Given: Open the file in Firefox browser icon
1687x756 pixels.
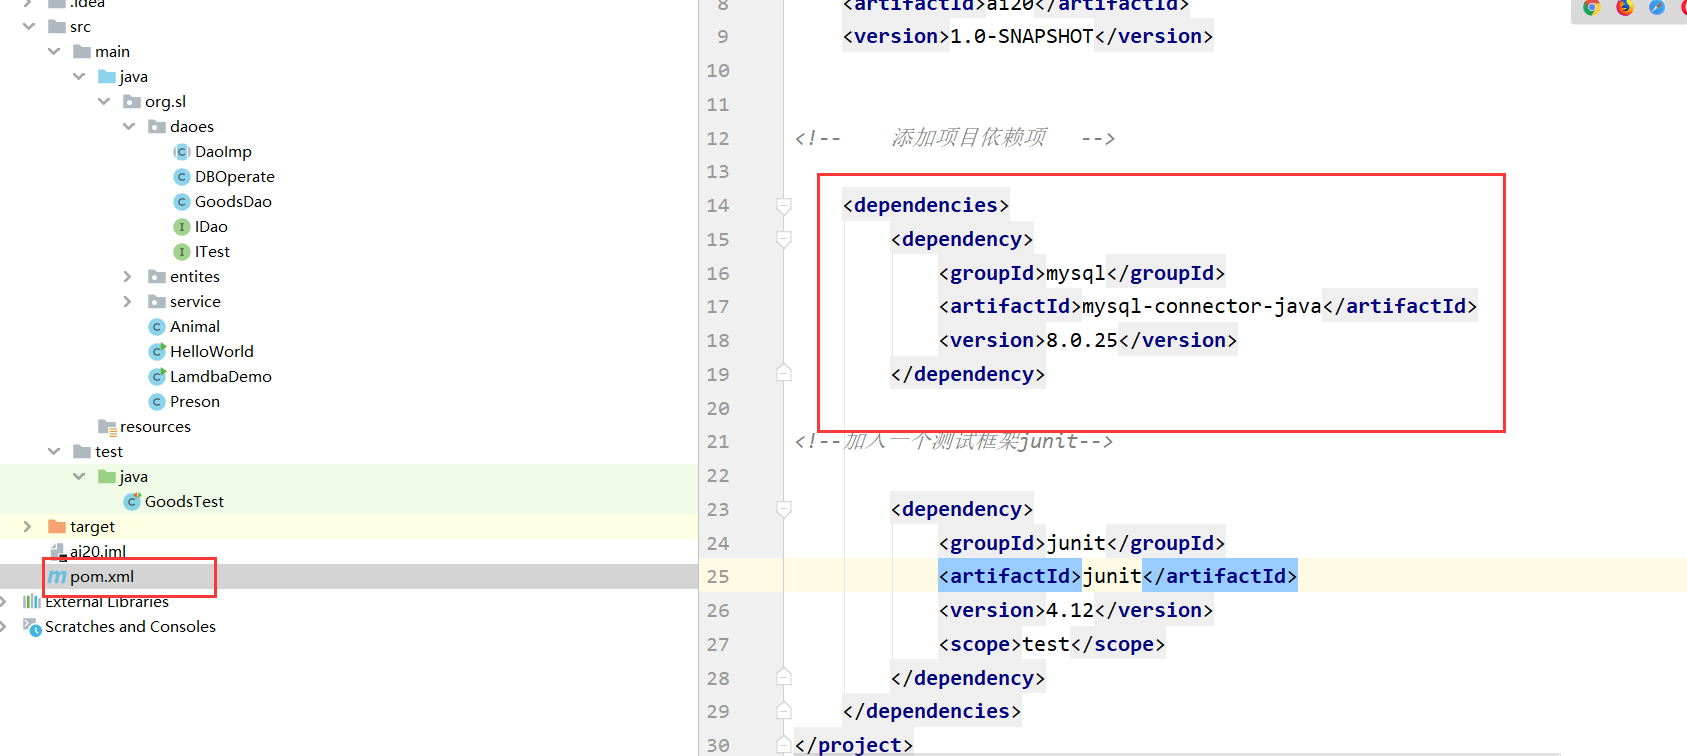Looking at the screenshot, I should point(1625,7).
